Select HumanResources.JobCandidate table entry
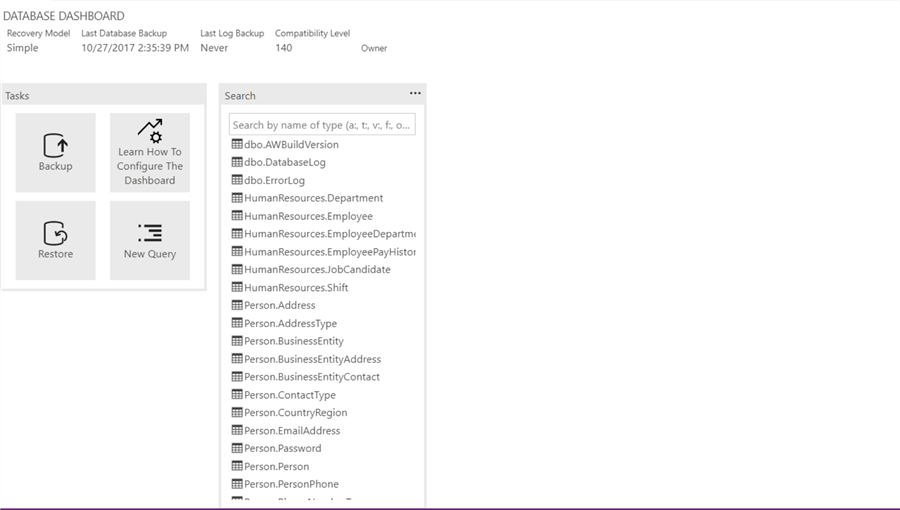The width and height of the screenshot is (900, 510). coord(317,270)
